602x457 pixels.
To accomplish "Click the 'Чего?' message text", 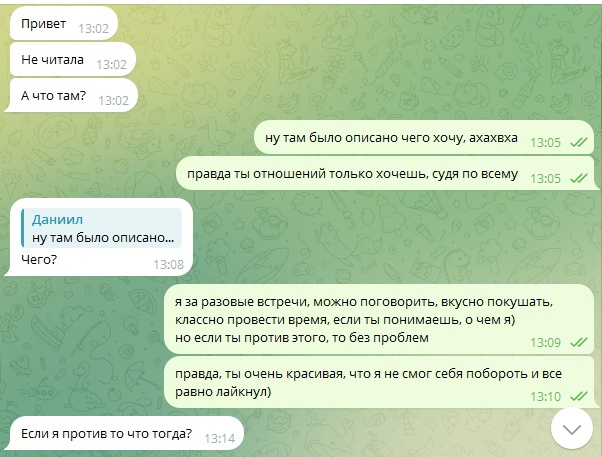I will click(x=39, y=260).
